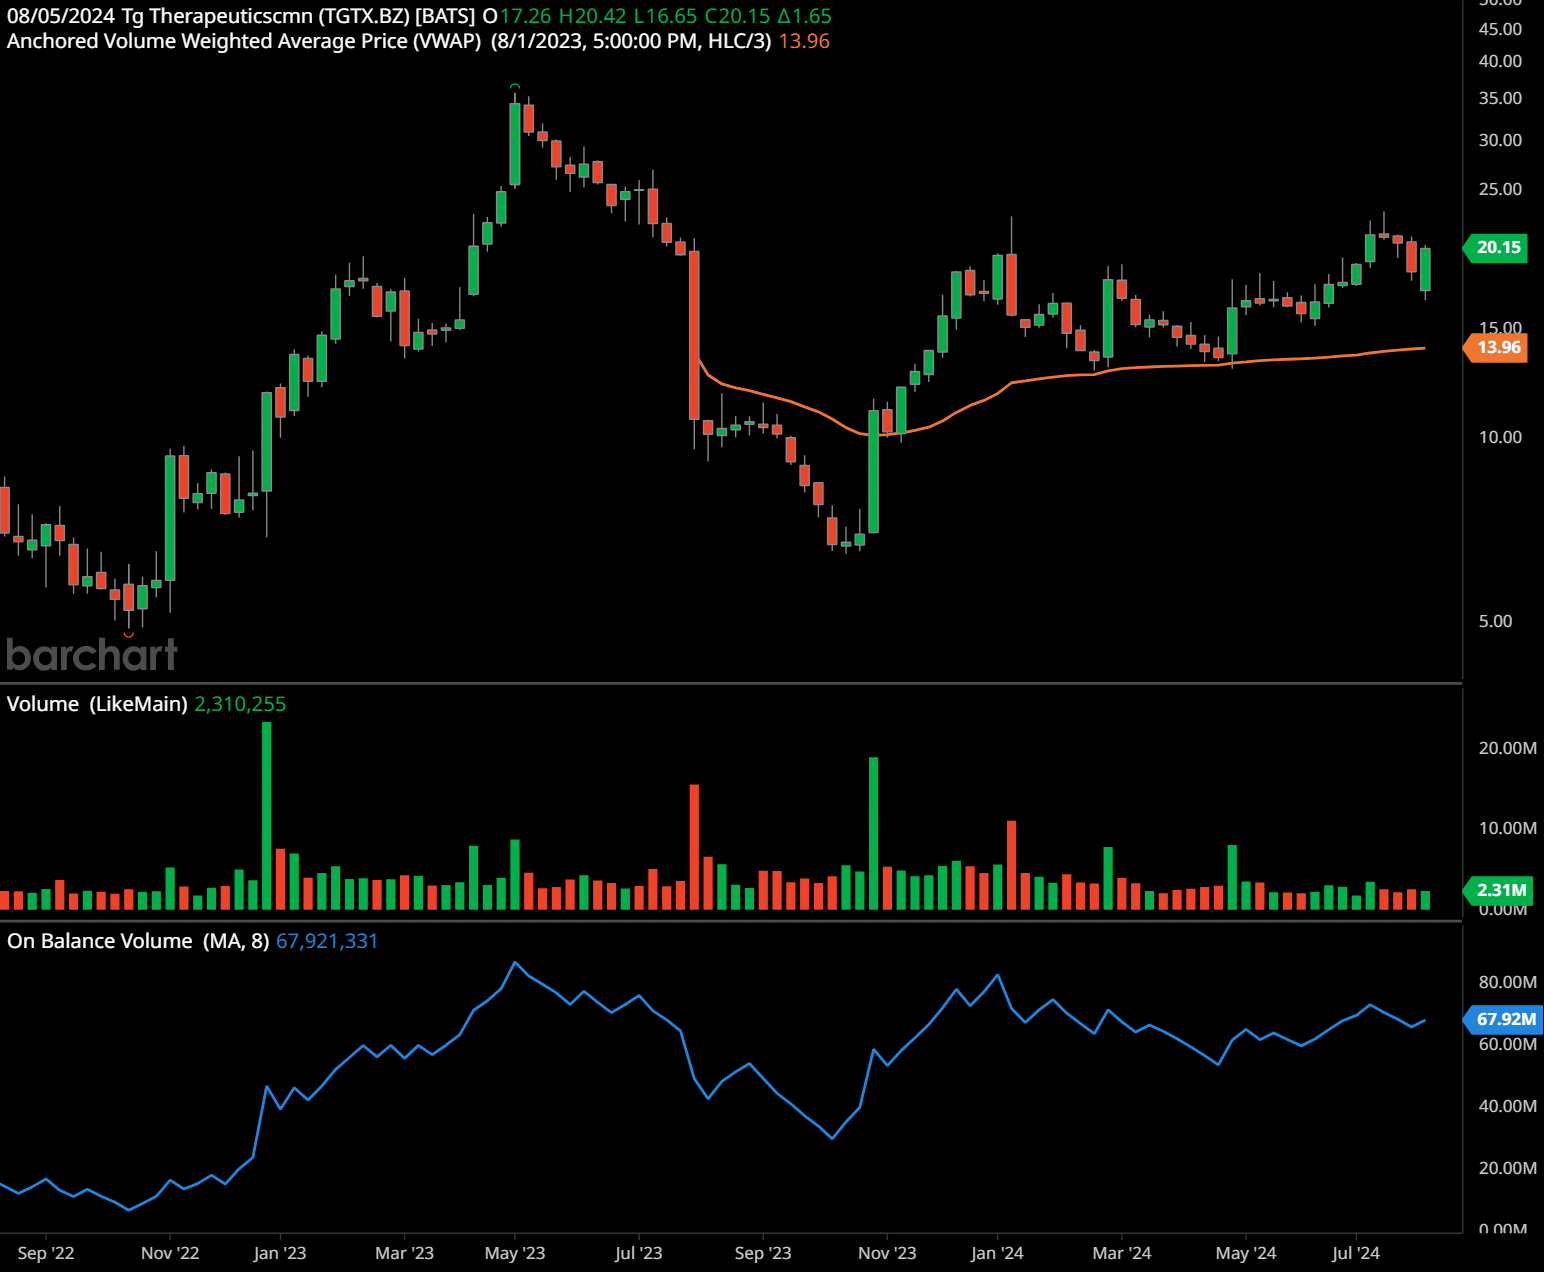Click the 30.00 price axis label
This screenshot has width=1544, height=1272.
[1500, 140]
